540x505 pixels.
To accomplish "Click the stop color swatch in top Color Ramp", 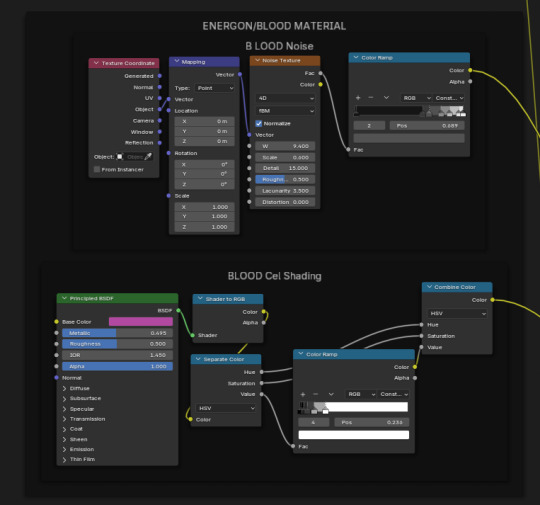I will coord(409,138).
